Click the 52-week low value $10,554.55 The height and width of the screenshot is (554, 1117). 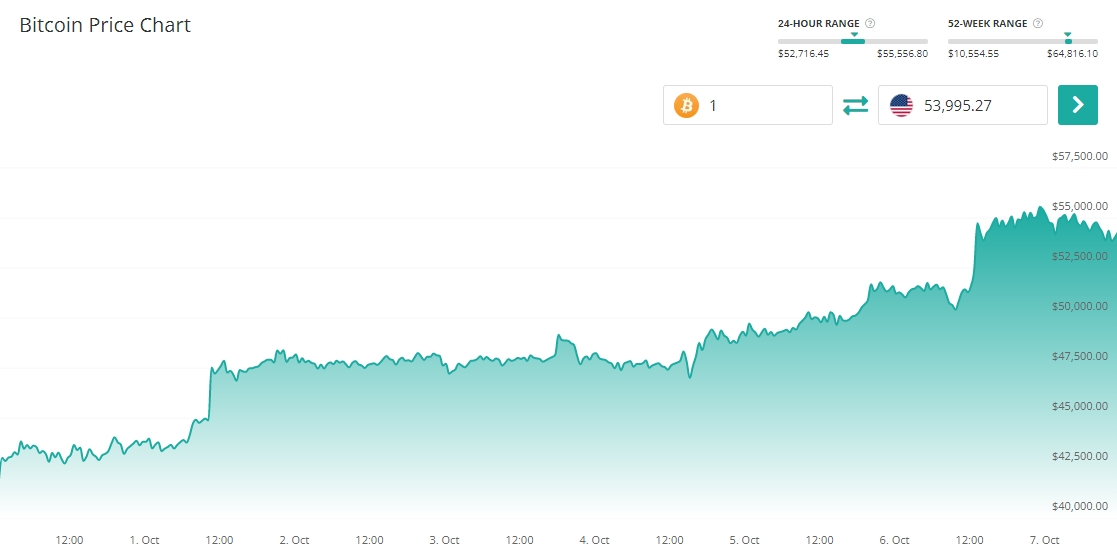pyautogui.click(x=973, y=54)
